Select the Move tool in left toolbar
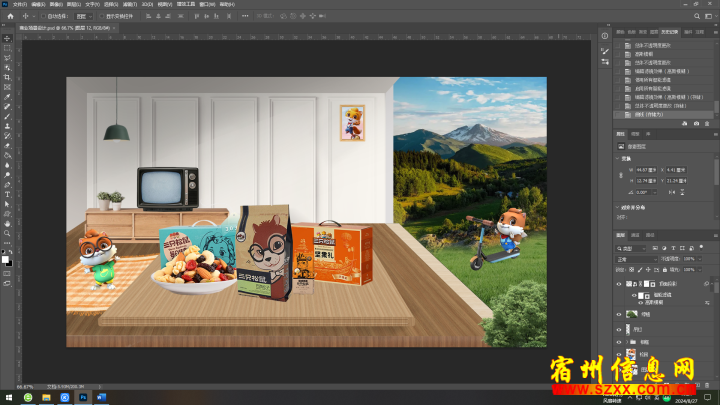This screenshot has height=405, width=720. 7,38
